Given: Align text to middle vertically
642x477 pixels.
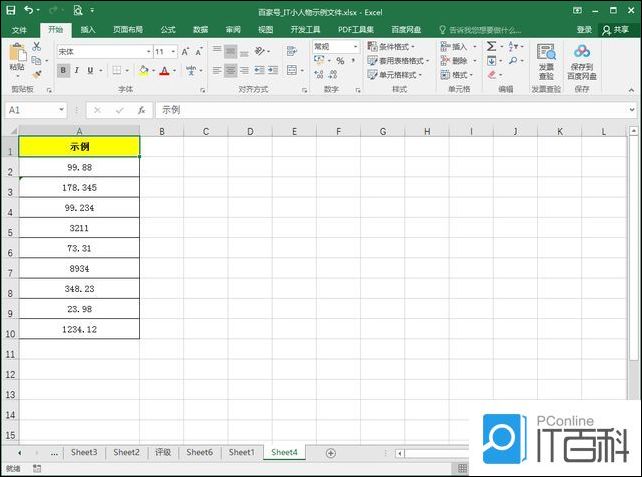Looking at the screenshot, I should (x=231, y=51).
